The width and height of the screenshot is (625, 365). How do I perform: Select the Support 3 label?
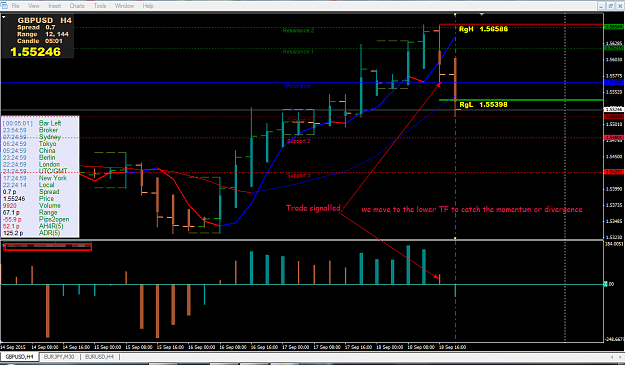point(299,175)
